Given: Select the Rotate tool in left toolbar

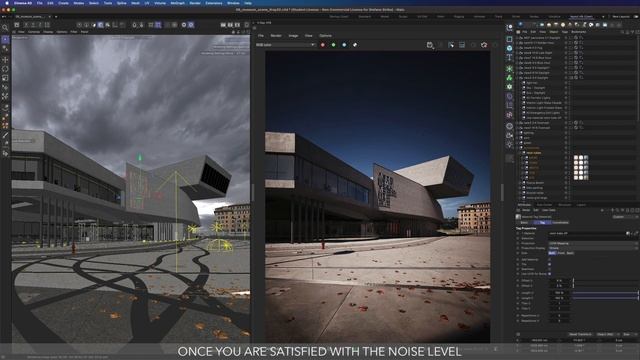Looking at the screenshot, I should tap(5, 69).
